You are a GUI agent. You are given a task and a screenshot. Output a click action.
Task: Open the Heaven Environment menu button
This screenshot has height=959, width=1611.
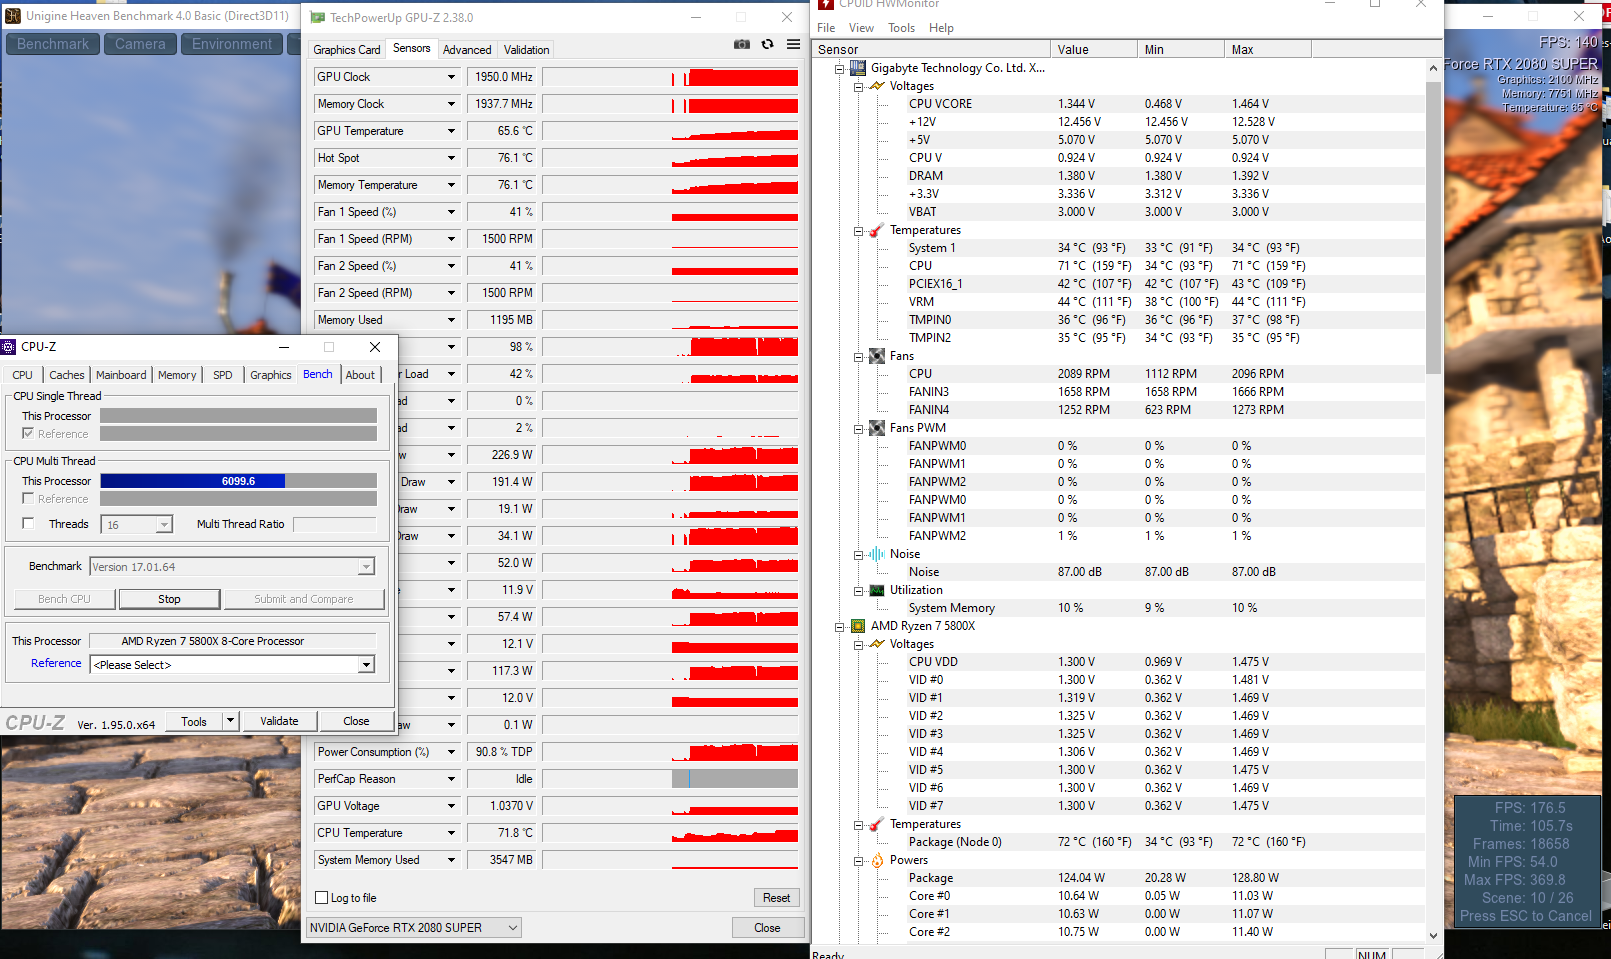pyautogui.click(x=232, y=44)
